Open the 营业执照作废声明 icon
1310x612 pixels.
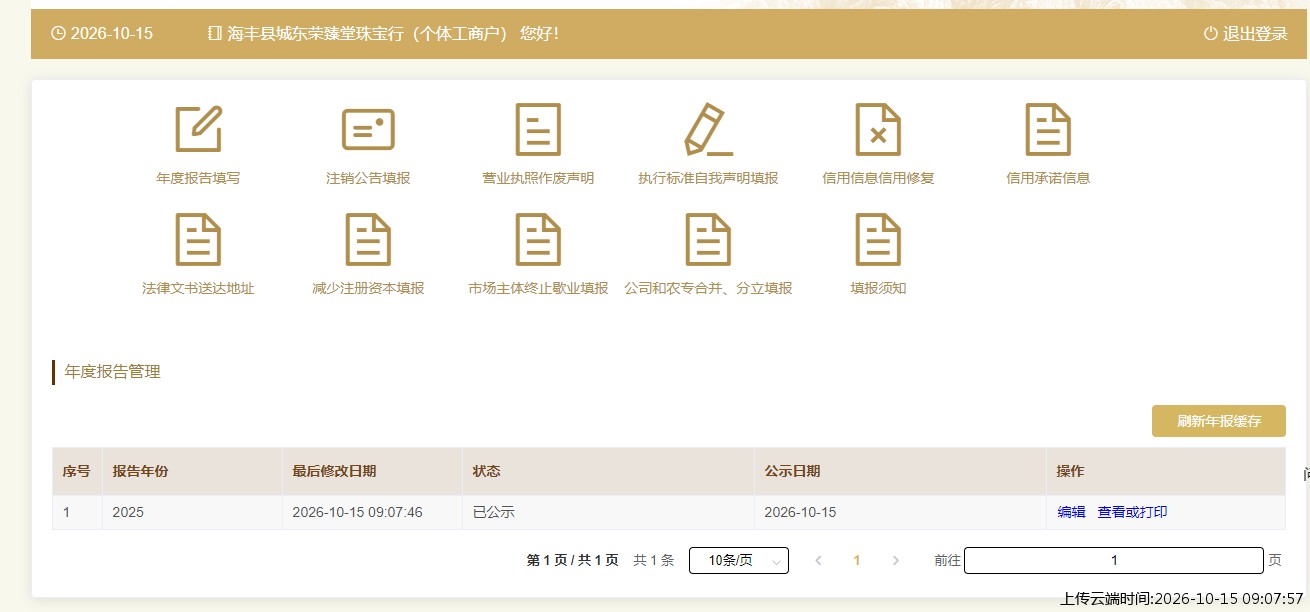(538, 129)
